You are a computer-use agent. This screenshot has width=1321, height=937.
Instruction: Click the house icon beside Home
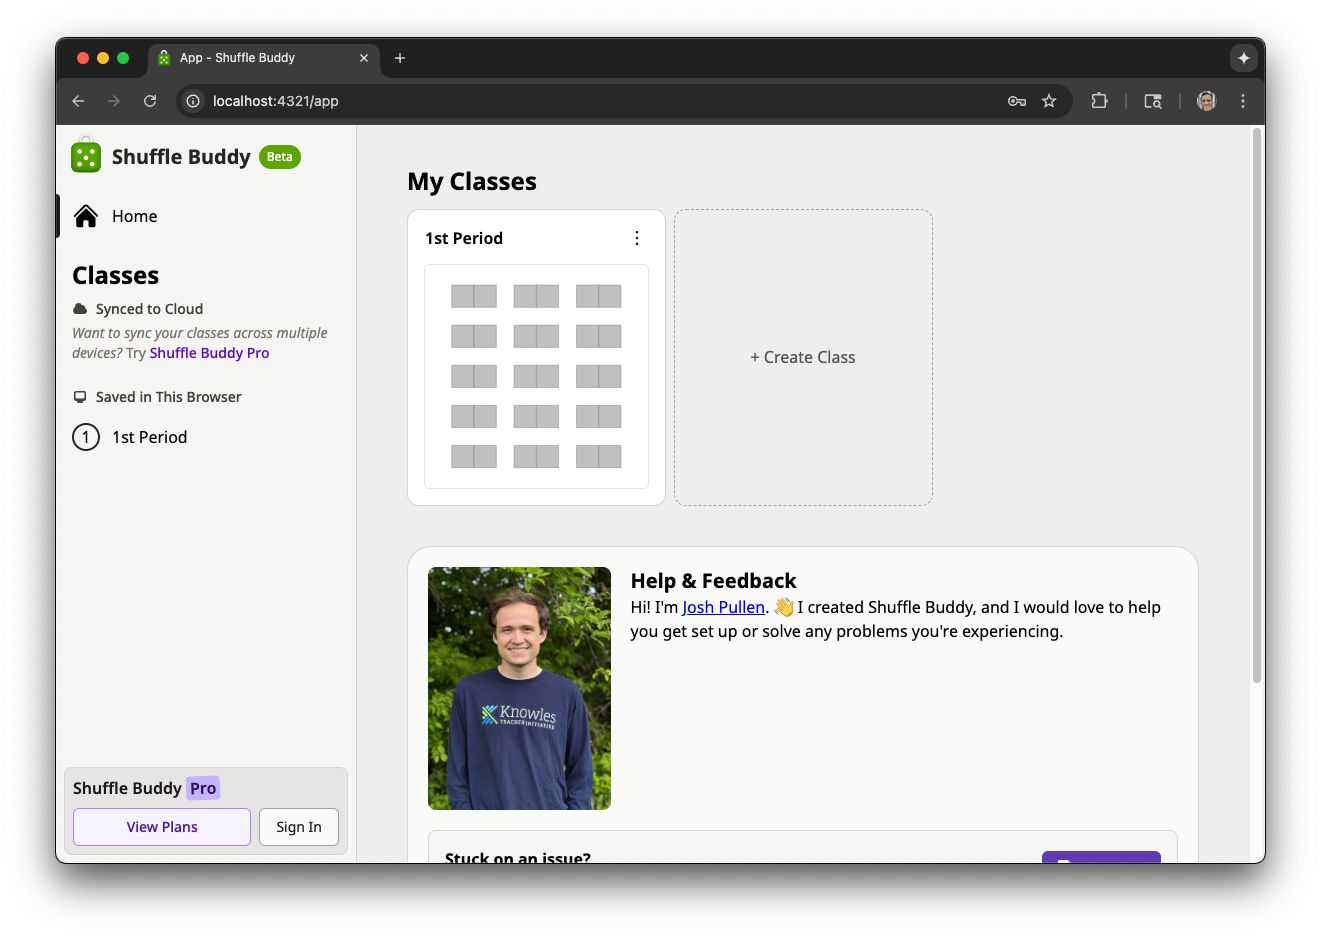86,216
